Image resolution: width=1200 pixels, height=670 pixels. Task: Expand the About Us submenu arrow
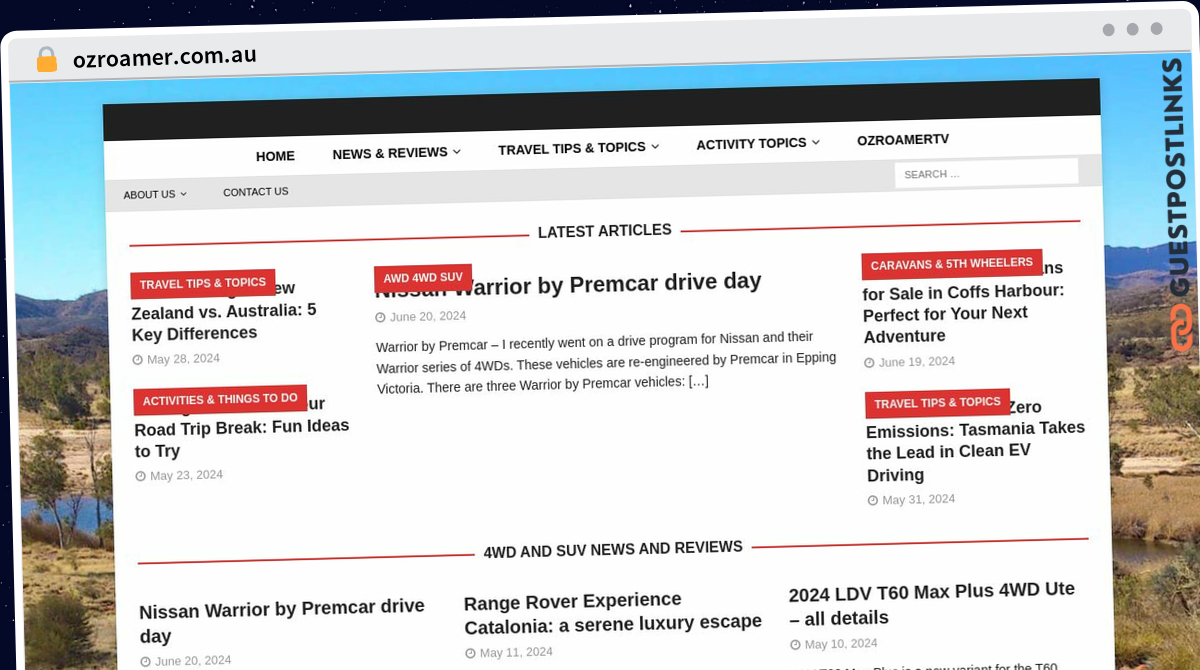(184, 194)
